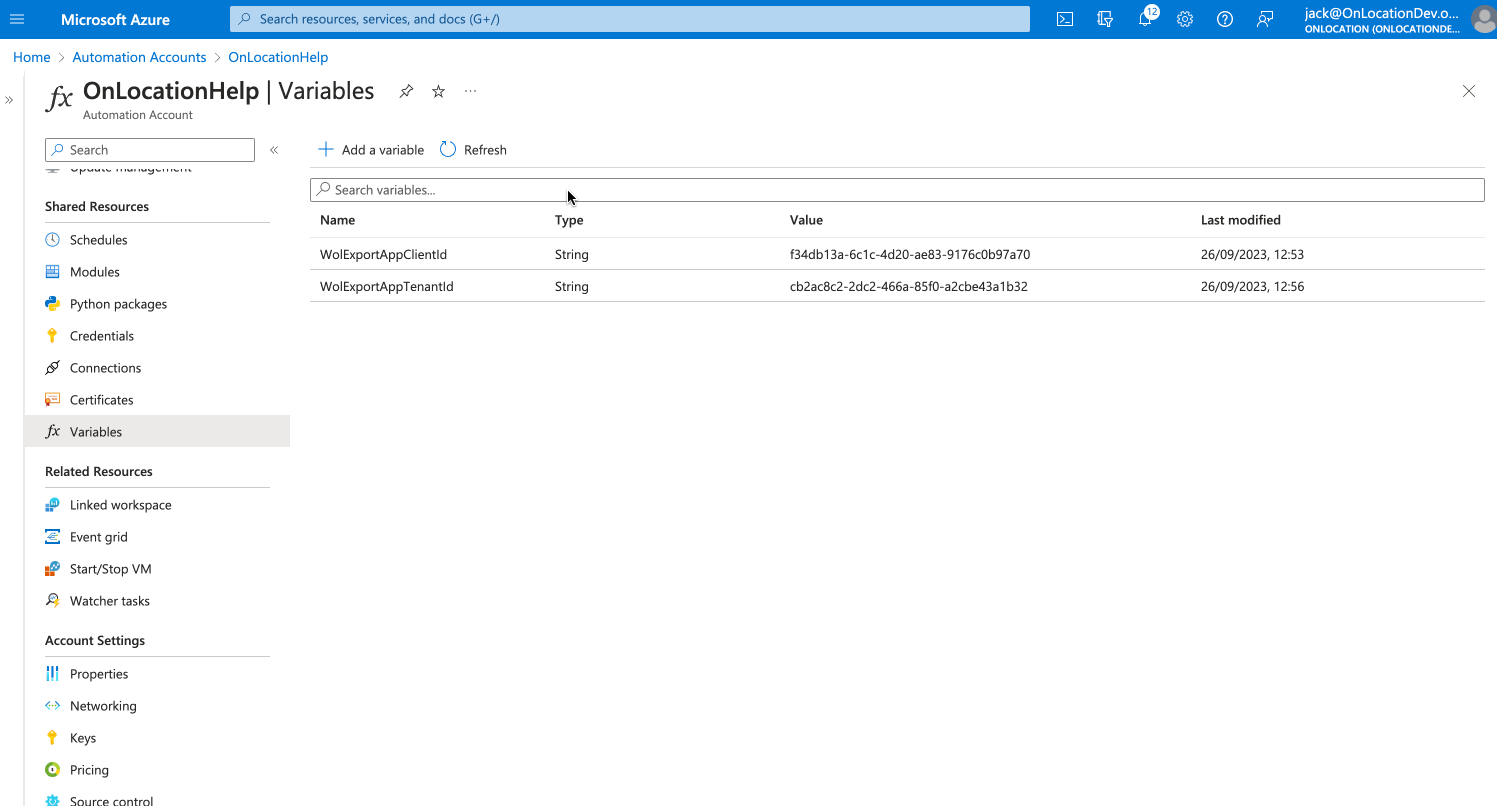1497x806 pixels.
Task: Open Help question mark icon
Action: click(1225, 19)
